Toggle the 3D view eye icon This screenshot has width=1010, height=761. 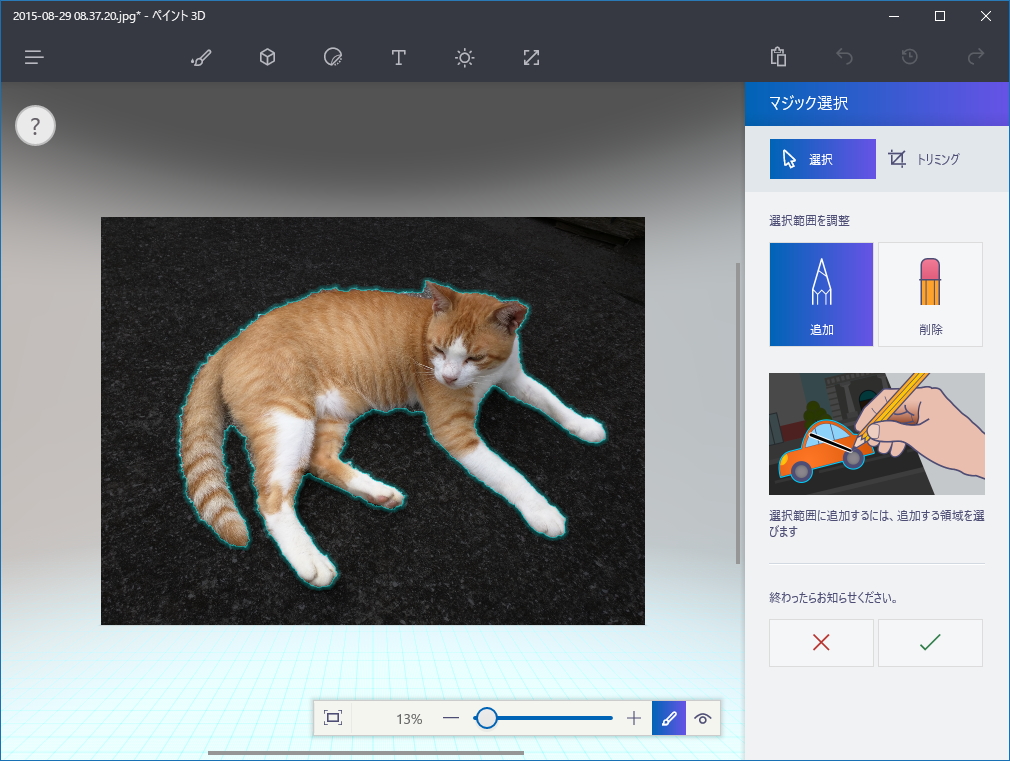pyautogui.click(x=703, y=718)
